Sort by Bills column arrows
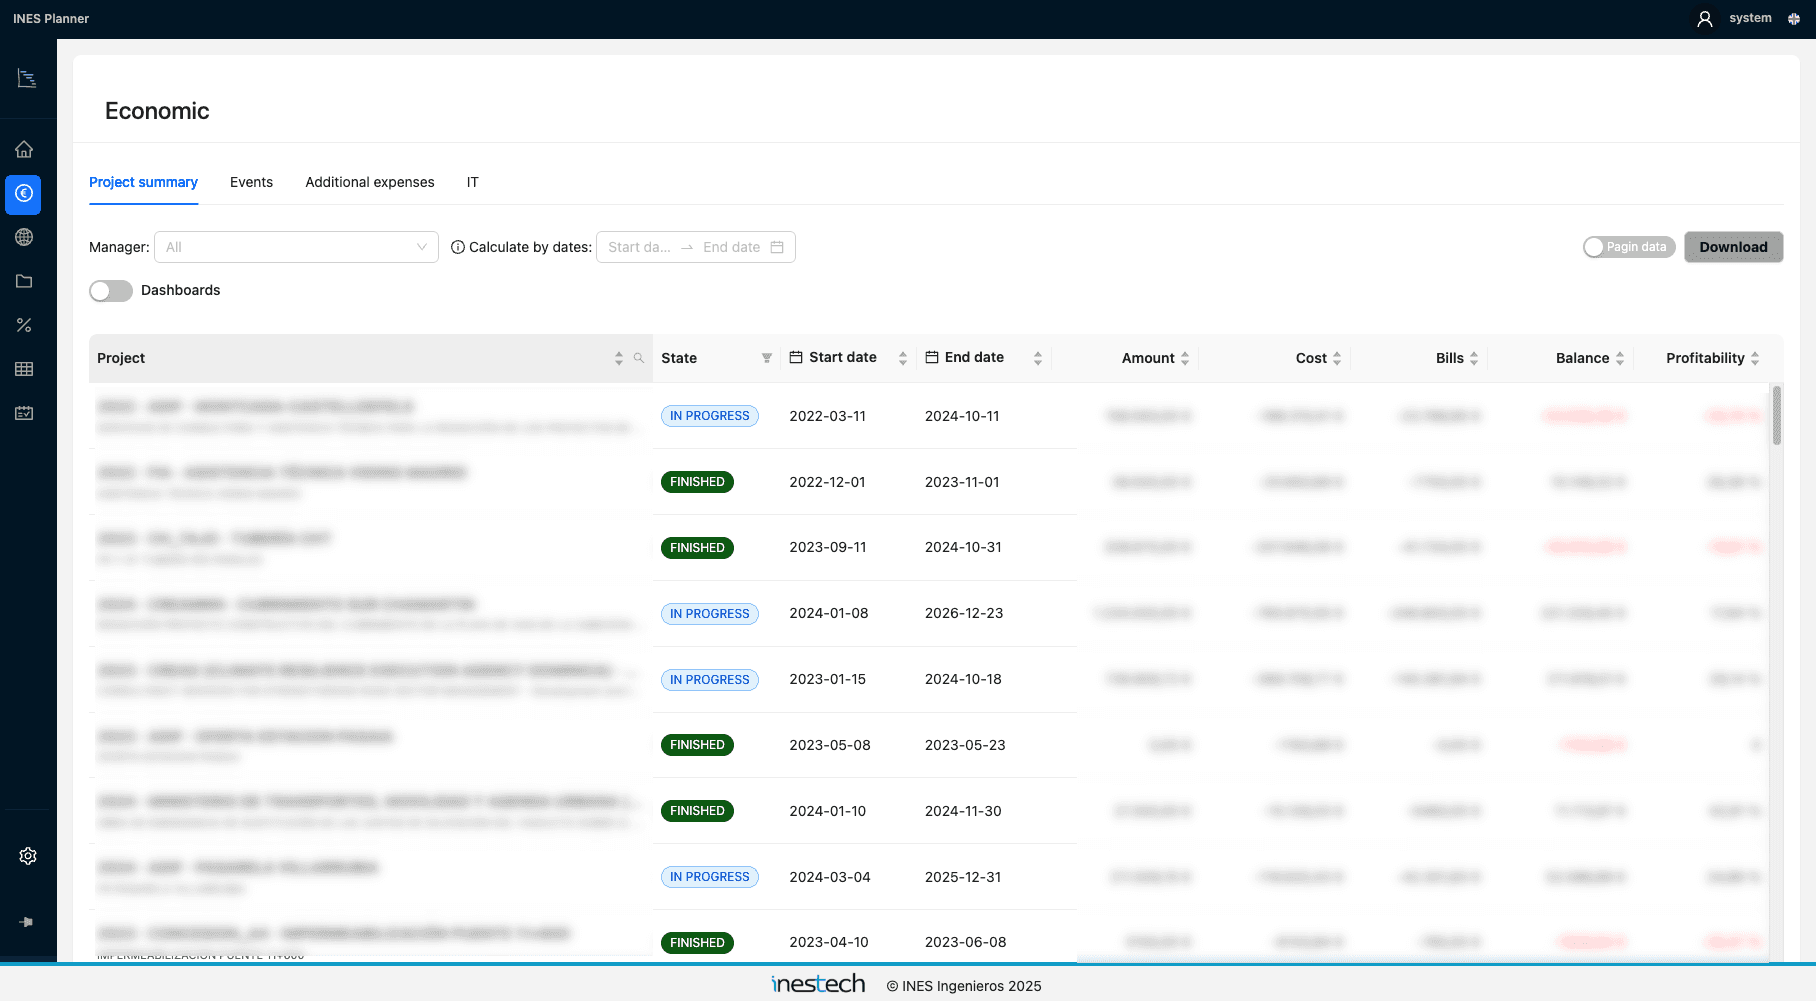The height and width of the screenshot is (1001, 1816). tap(1474, 358)
